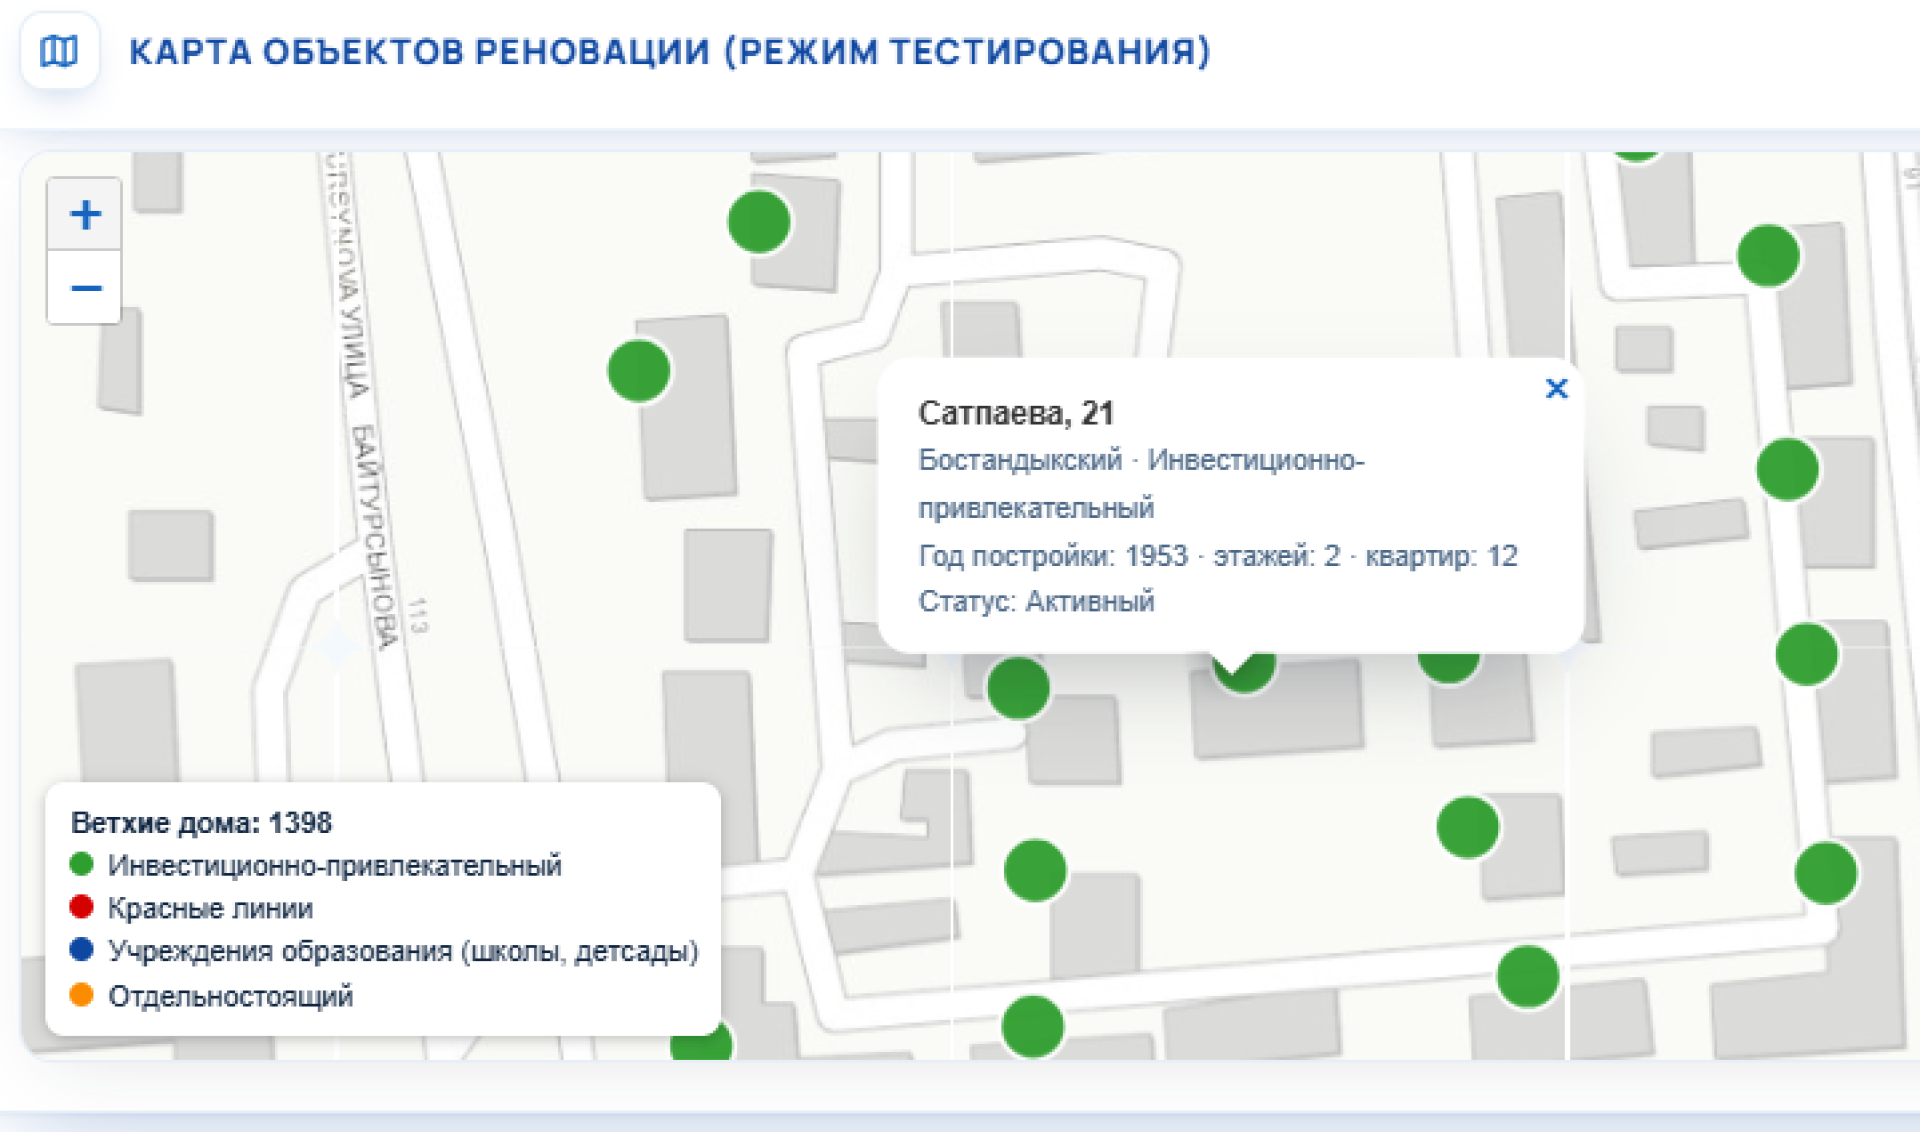Click the Статус: Активный line in popup

tap(1036, 601)
